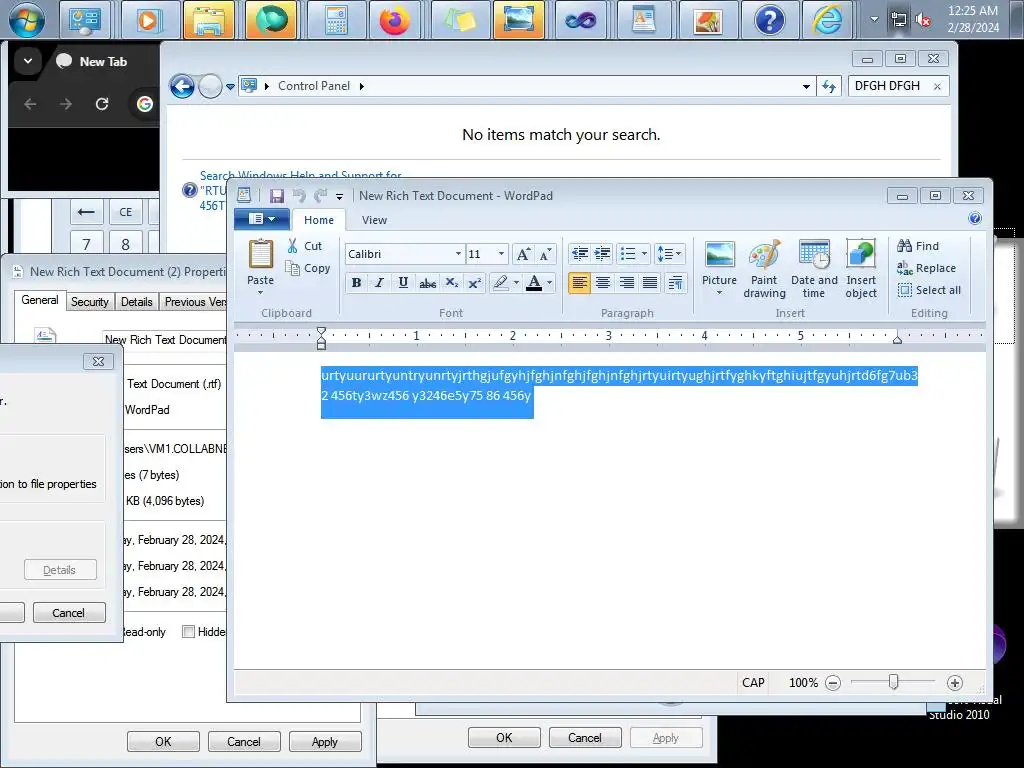Switch to the View ribbon tab
This screenshot has height=768, width=1024.
374,220
